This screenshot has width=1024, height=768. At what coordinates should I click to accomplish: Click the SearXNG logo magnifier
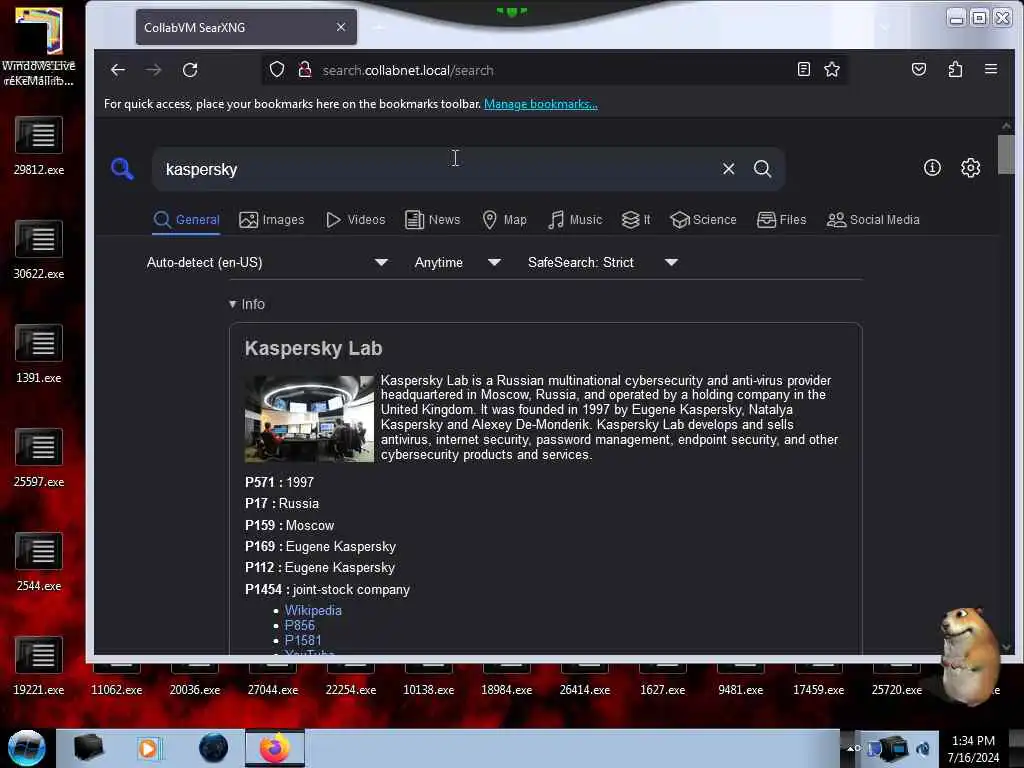coord(122,168)
